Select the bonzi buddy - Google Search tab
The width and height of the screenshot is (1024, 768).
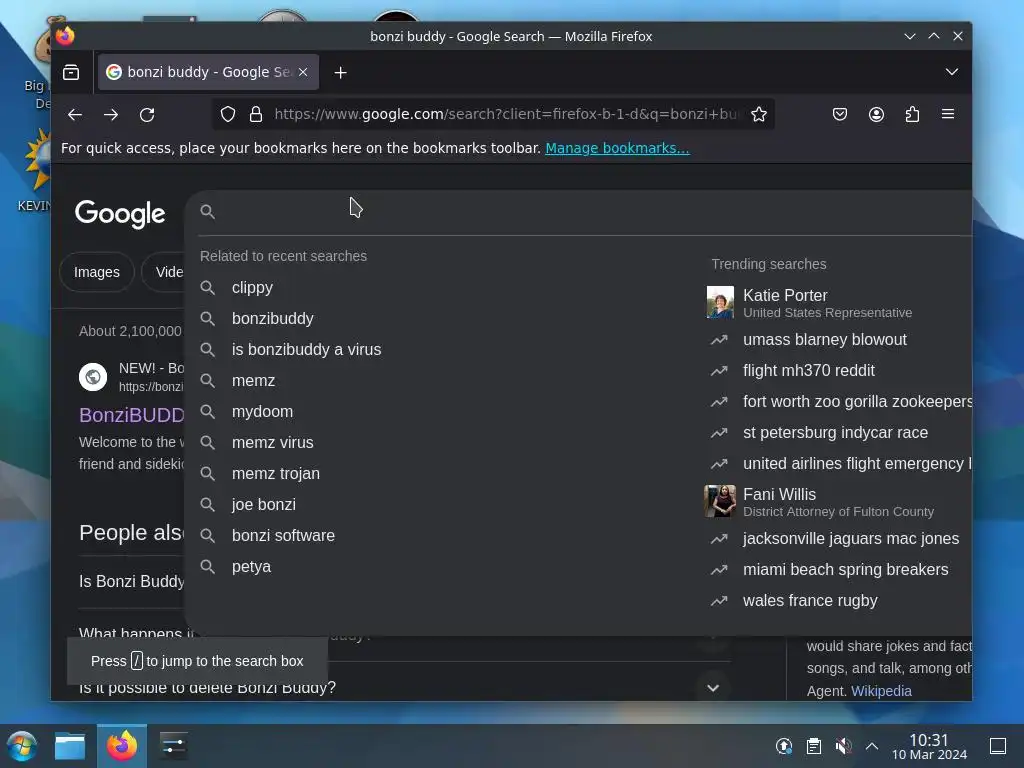pos(208,72)
